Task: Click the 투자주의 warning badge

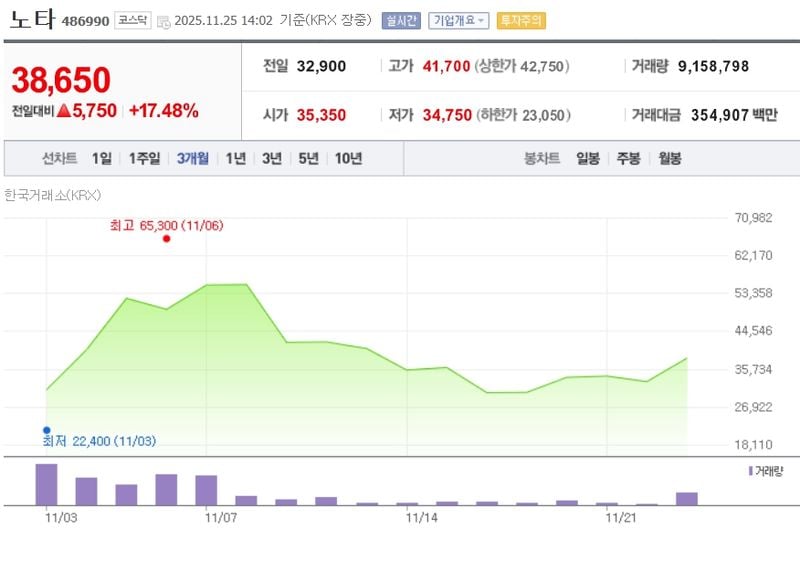Action: pyautogui.click(x=521, y=20)
